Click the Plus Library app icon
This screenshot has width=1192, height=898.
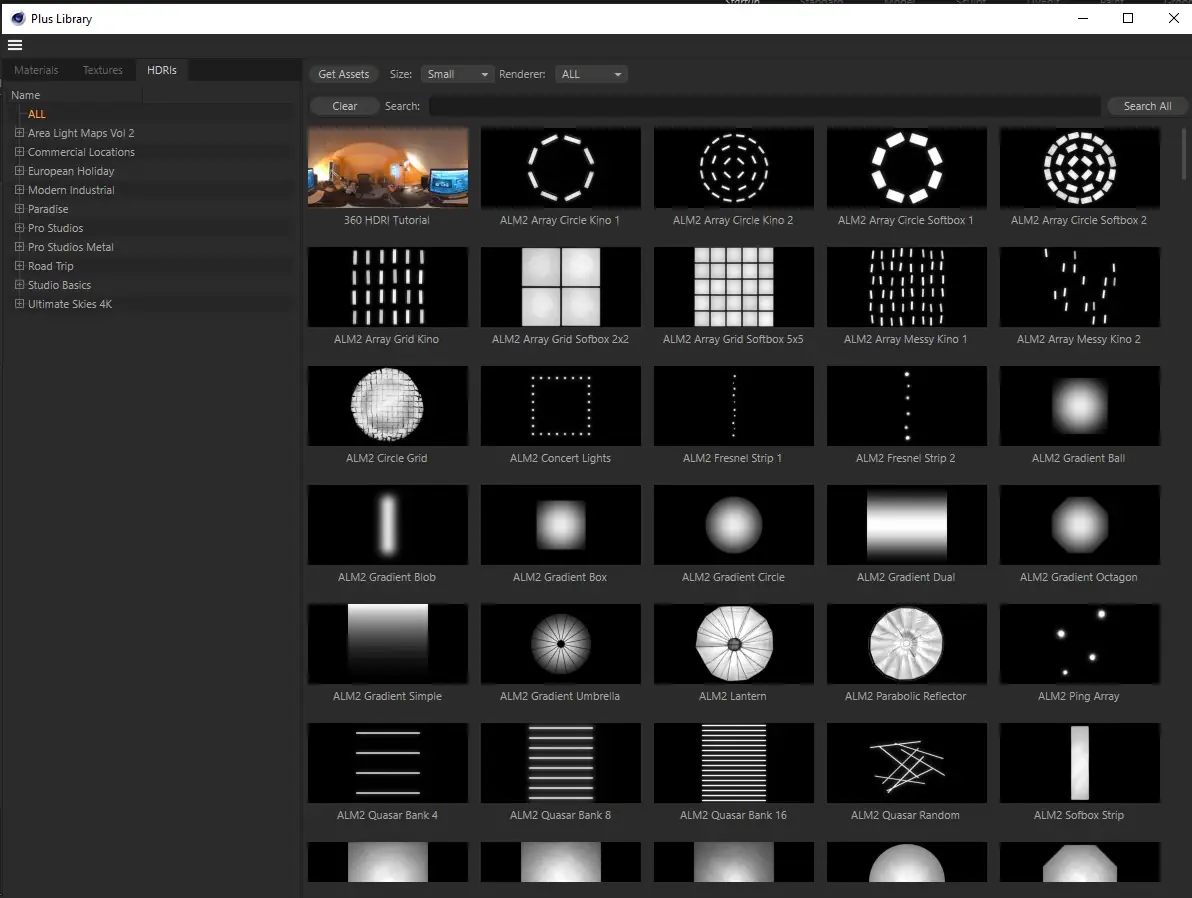click(x=17, y=18)
